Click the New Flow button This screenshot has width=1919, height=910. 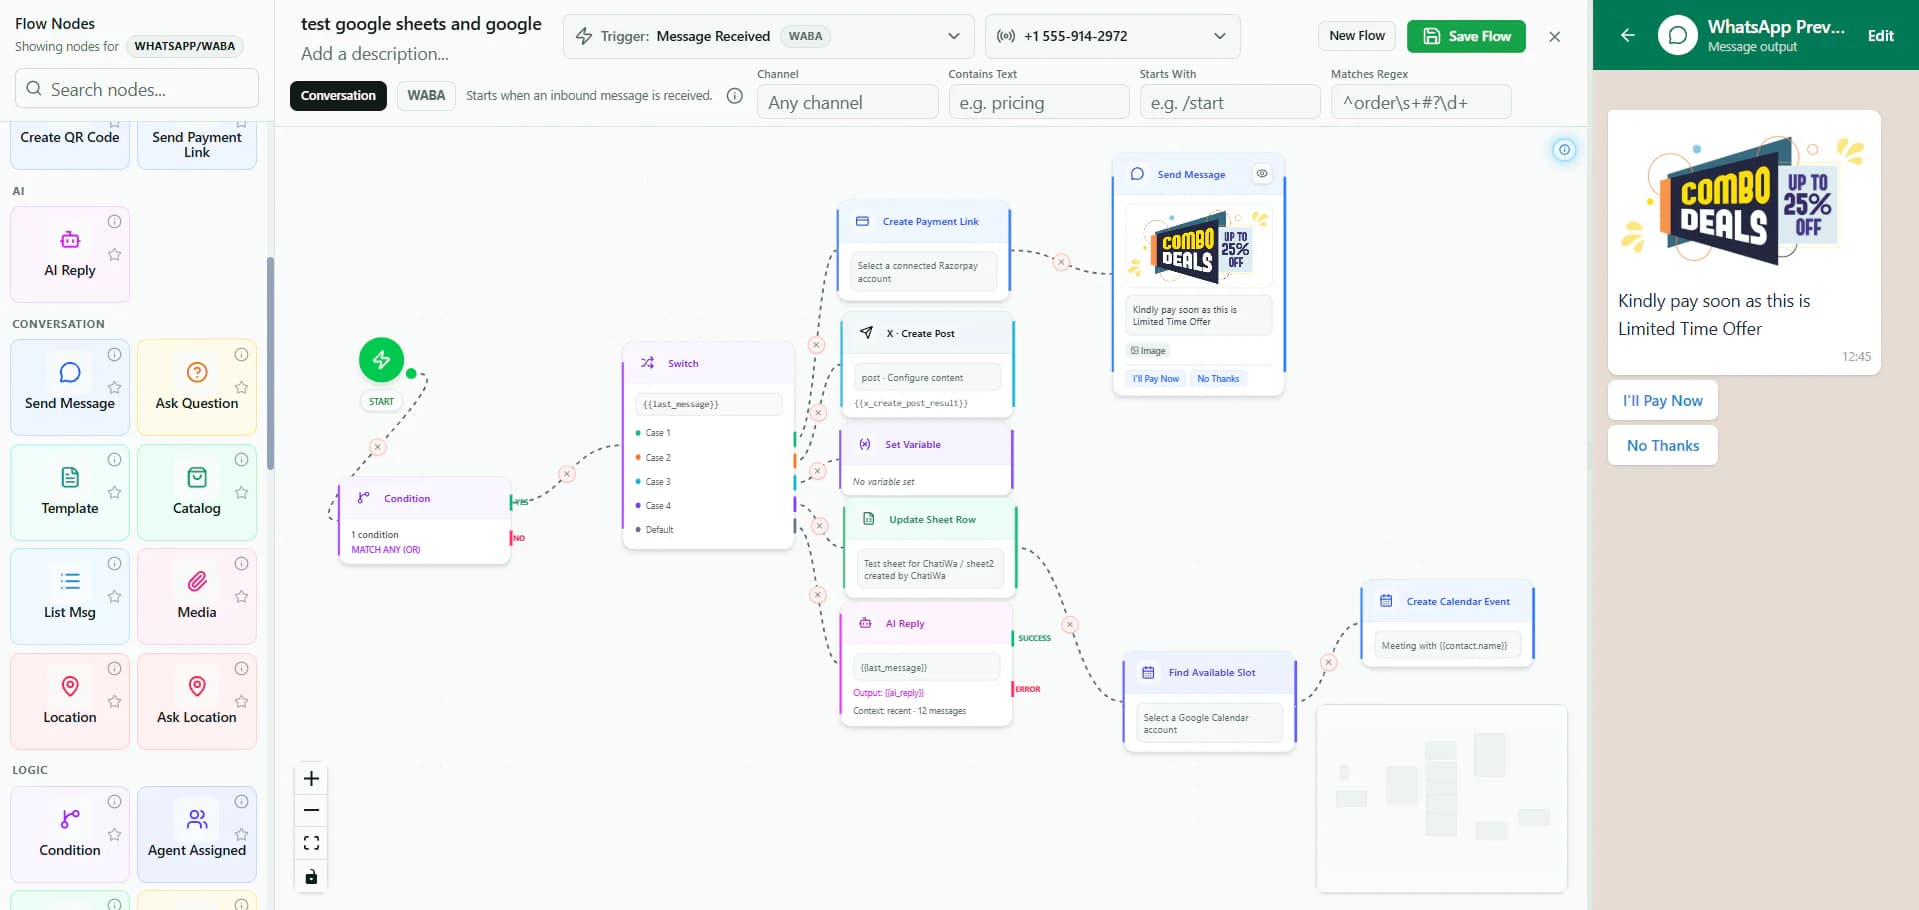(1357, 36)
